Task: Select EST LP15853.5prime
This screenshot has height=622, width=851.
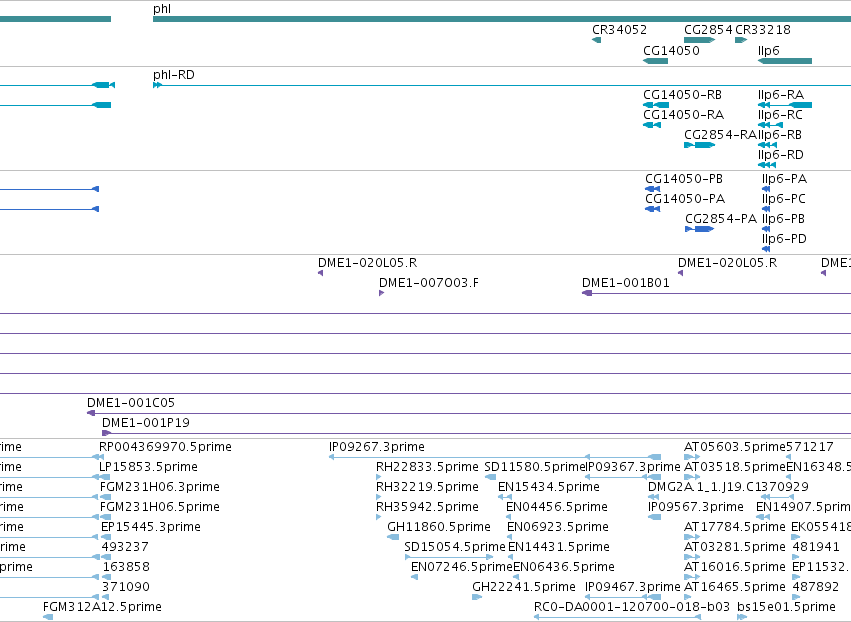Action: (148, 467)
